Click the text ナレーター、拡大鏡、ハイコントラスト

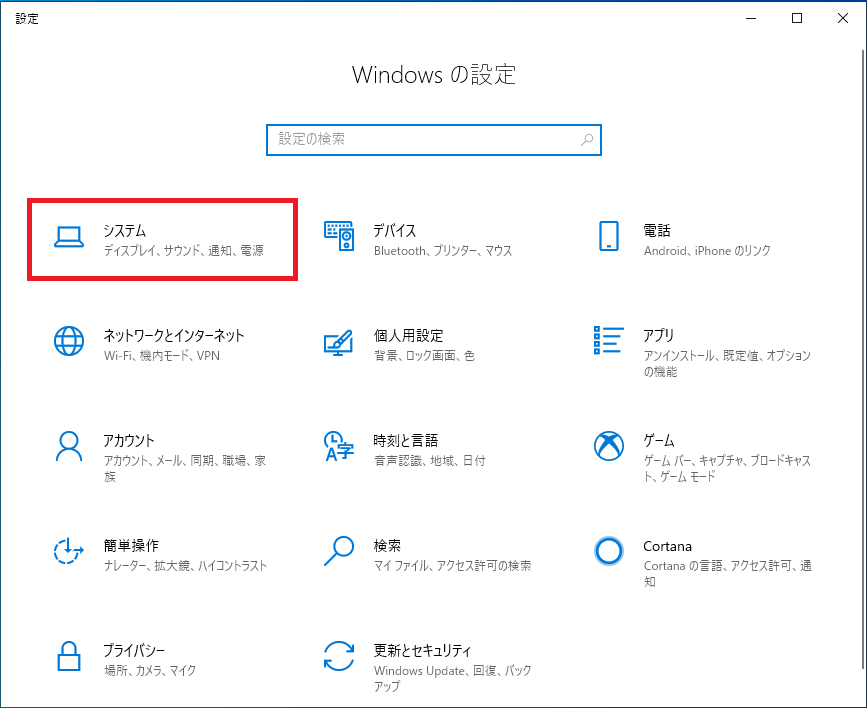[185, 566]
